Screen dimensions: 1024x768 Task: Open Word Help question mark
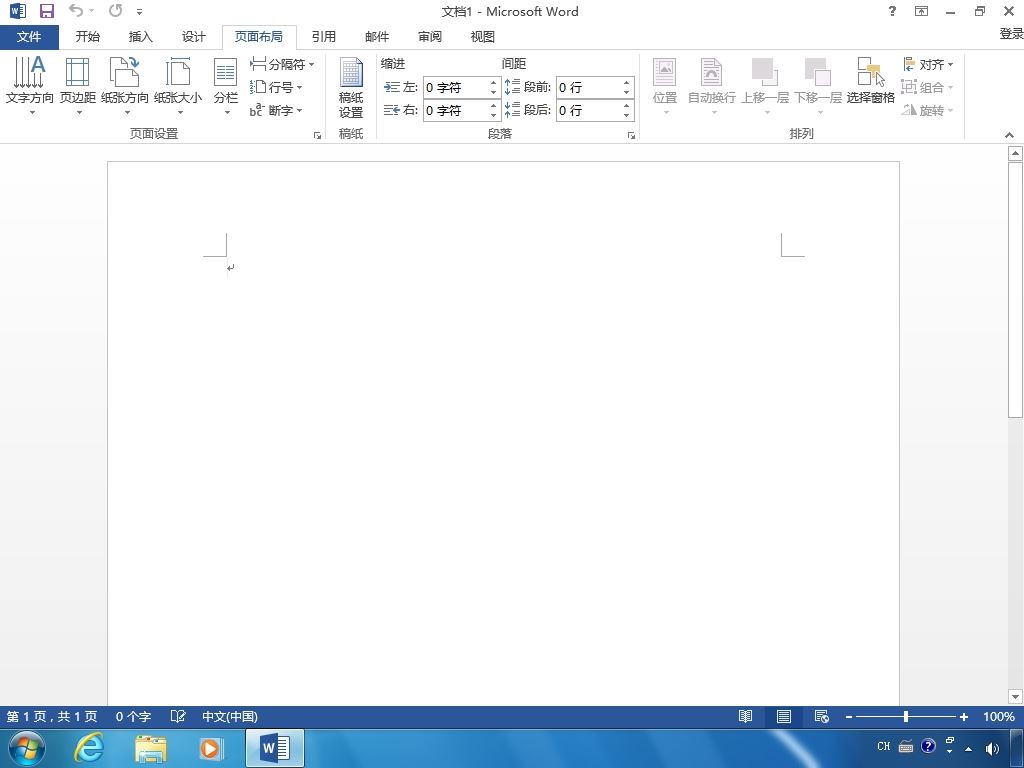click(892, 11)
